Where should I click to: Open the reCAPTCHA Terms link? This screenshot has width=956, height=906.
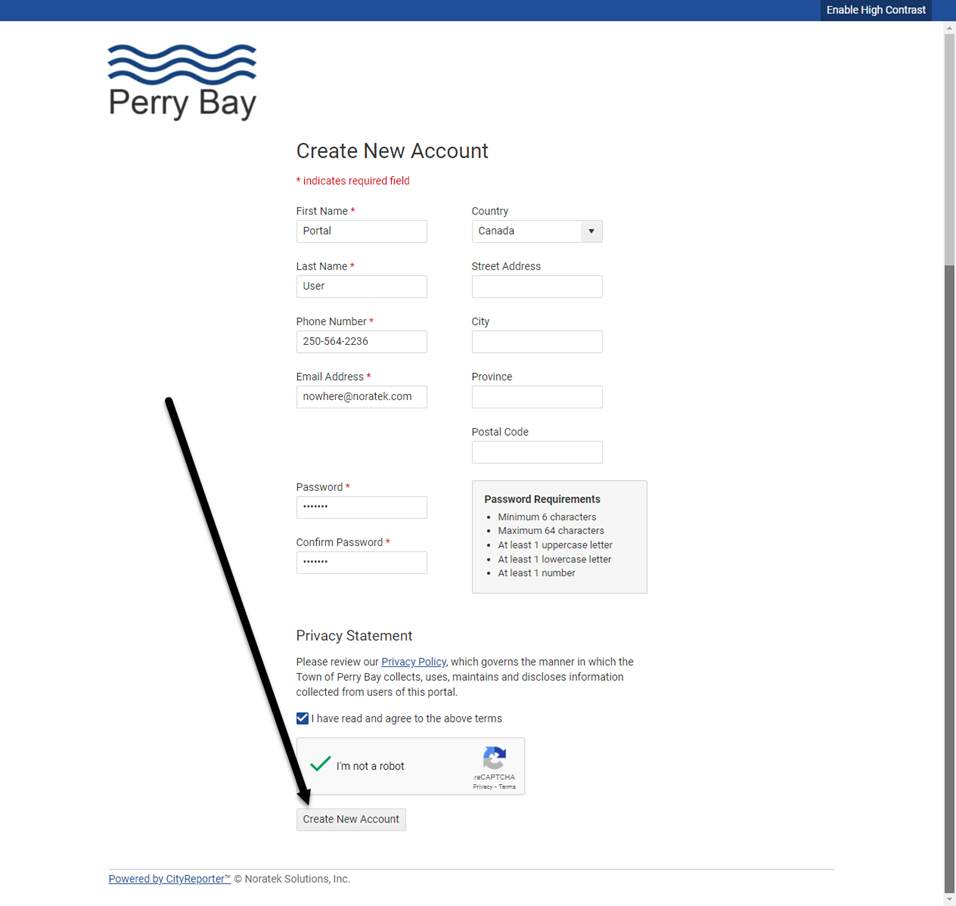(507, 786)
